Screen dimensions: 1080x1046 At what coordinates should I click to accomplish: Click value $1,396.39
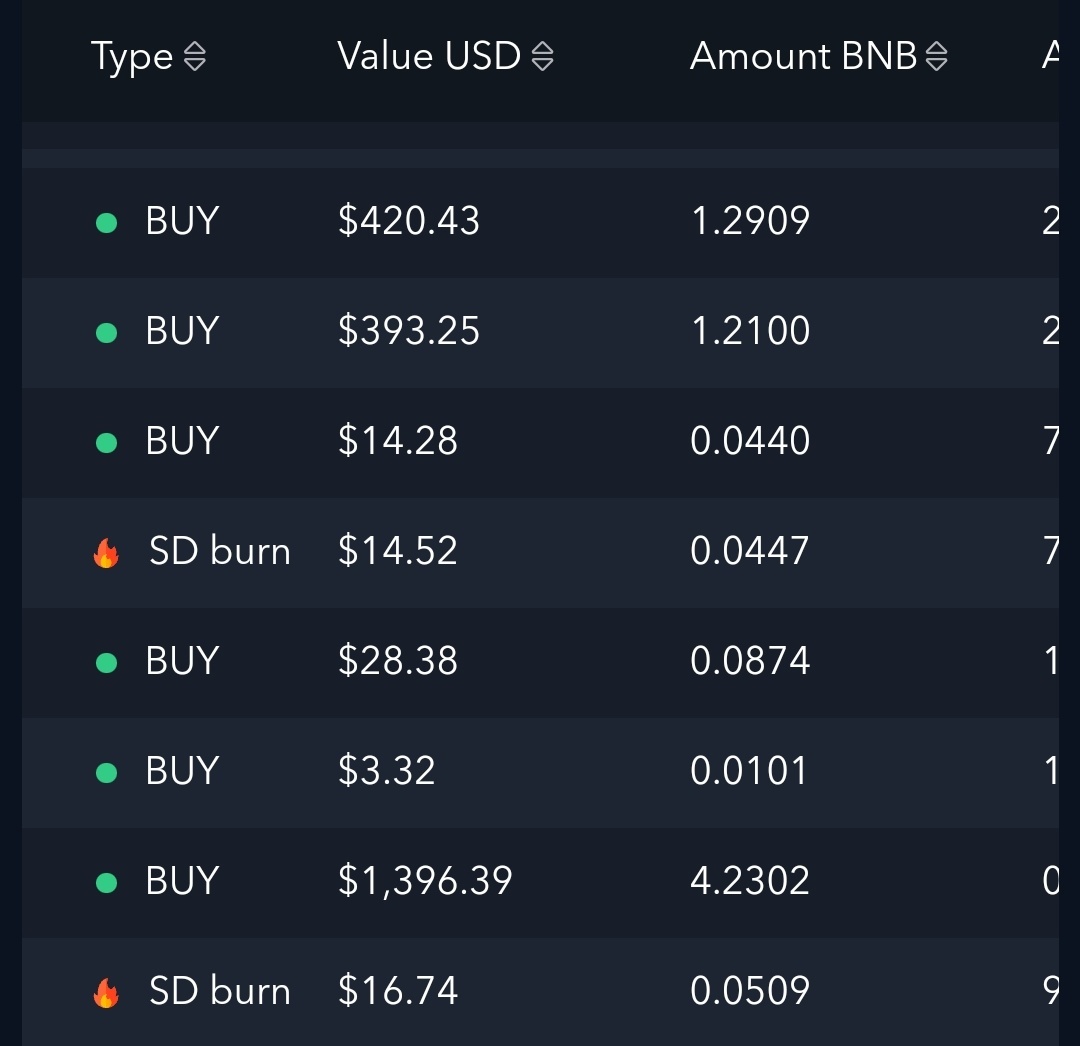tap(425, 881)
